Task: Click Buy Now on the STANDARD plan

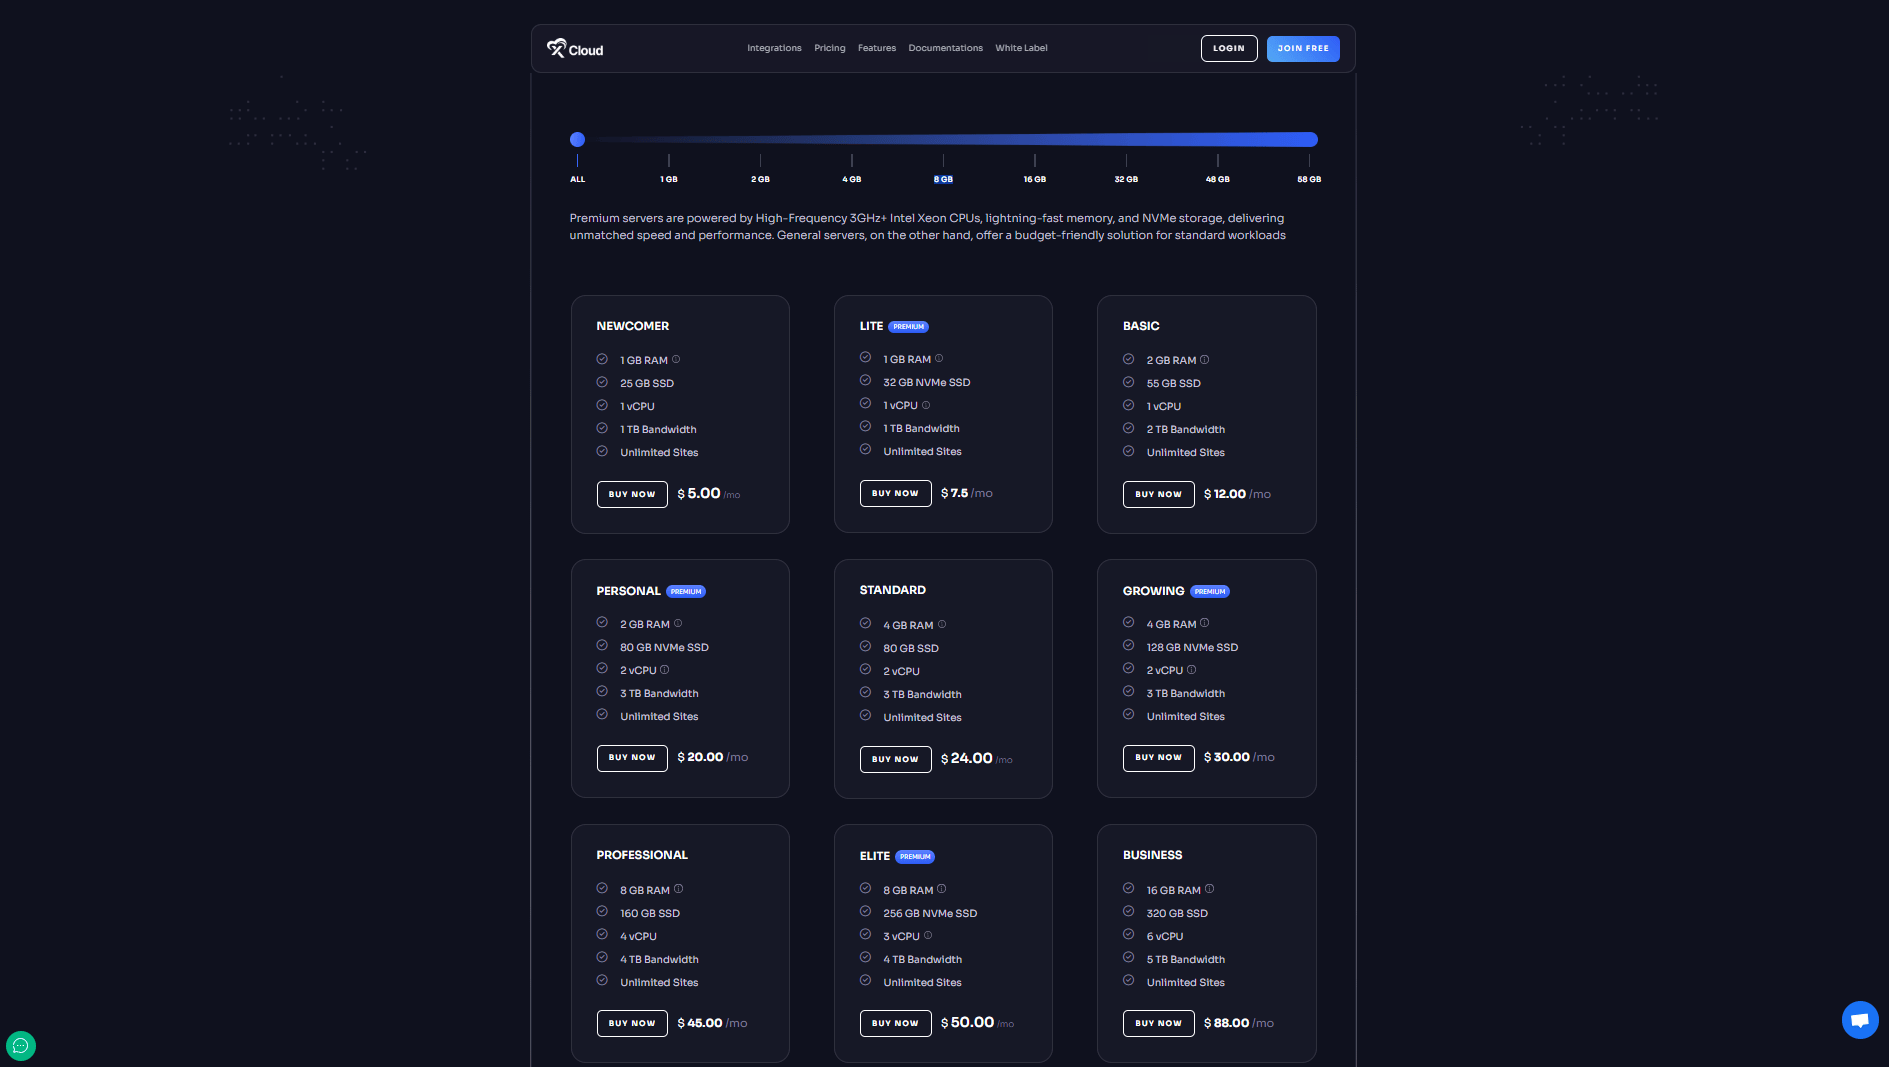Action: pyautogui.click(x=895, y=759)
